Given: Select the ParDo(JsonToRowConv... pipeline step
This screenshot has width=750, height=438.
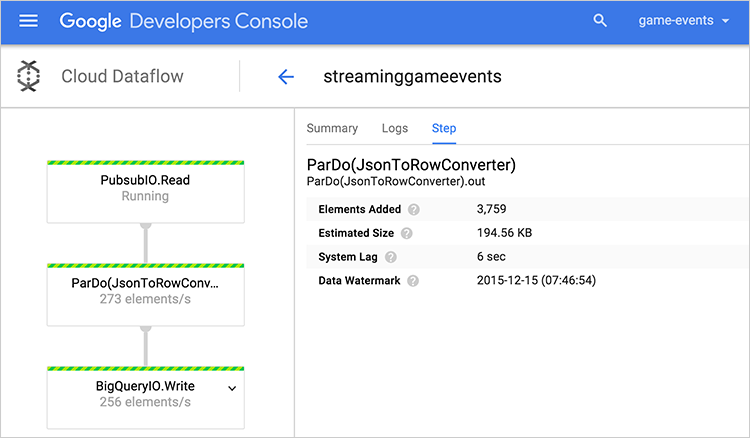Looking at the screenshot, I should 145,295.
